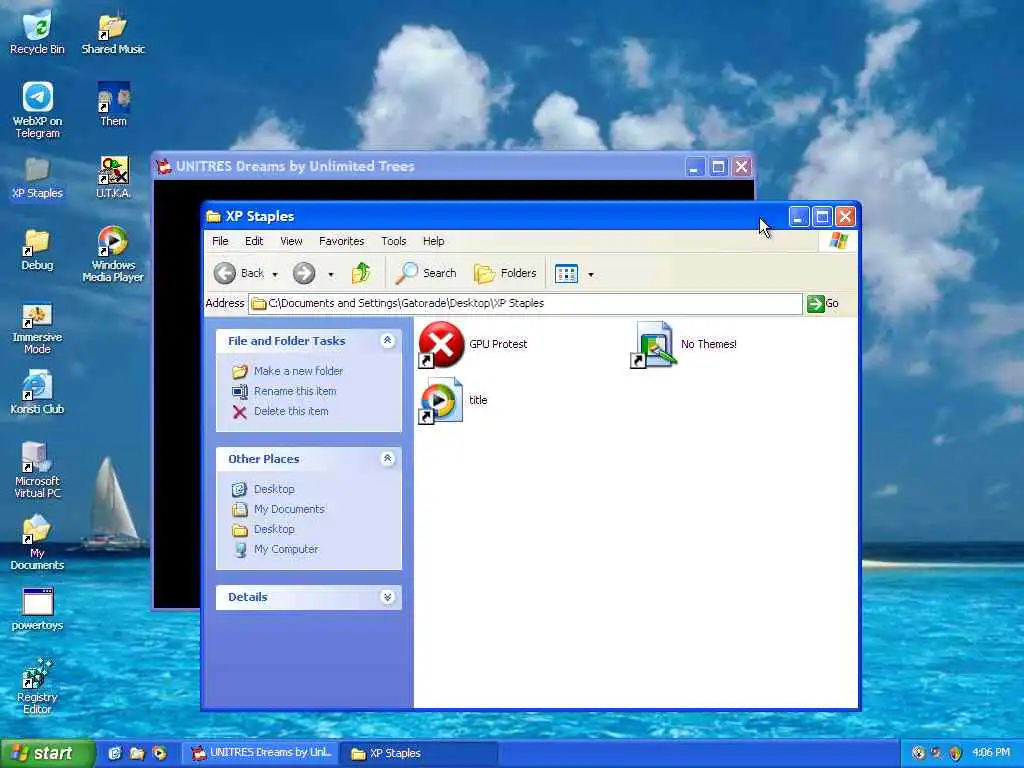Open the Back history dropdown arrow
Viewport: 1024px width, 768px height.
[x=275, y=274]
